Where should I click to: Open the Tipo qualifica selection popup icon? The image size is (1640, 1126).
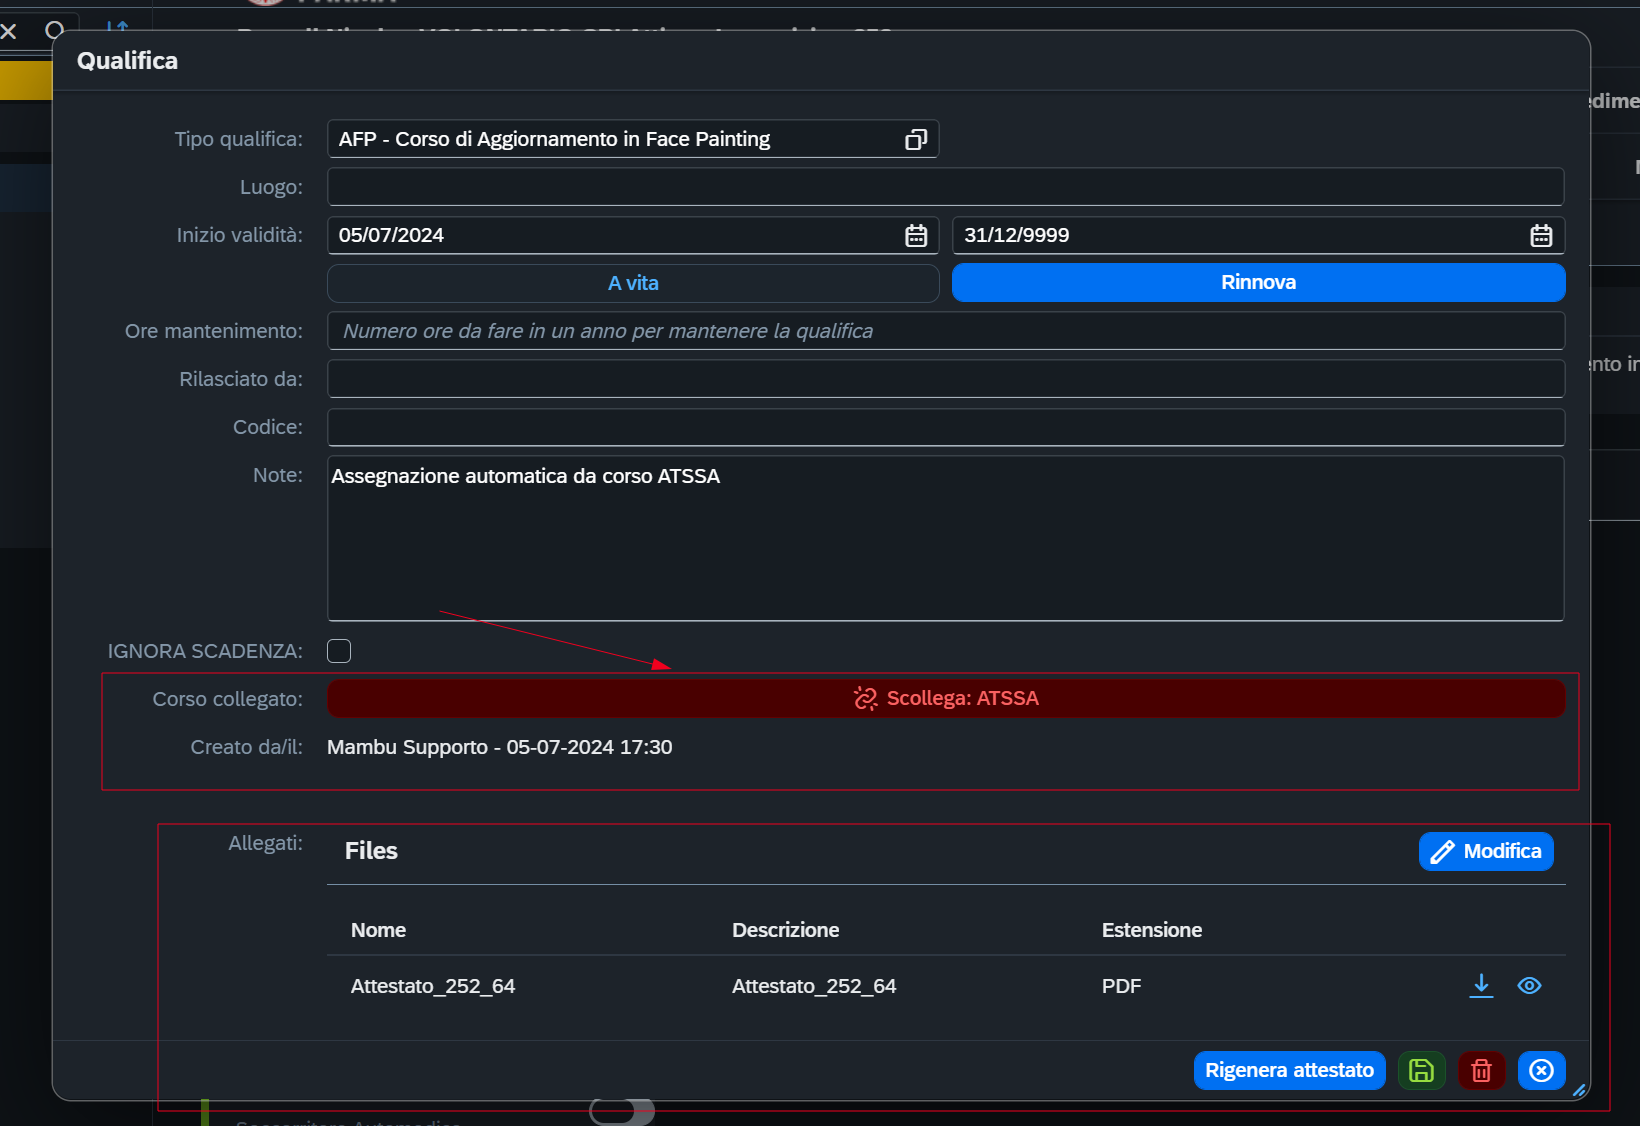[x=916, y=139]
